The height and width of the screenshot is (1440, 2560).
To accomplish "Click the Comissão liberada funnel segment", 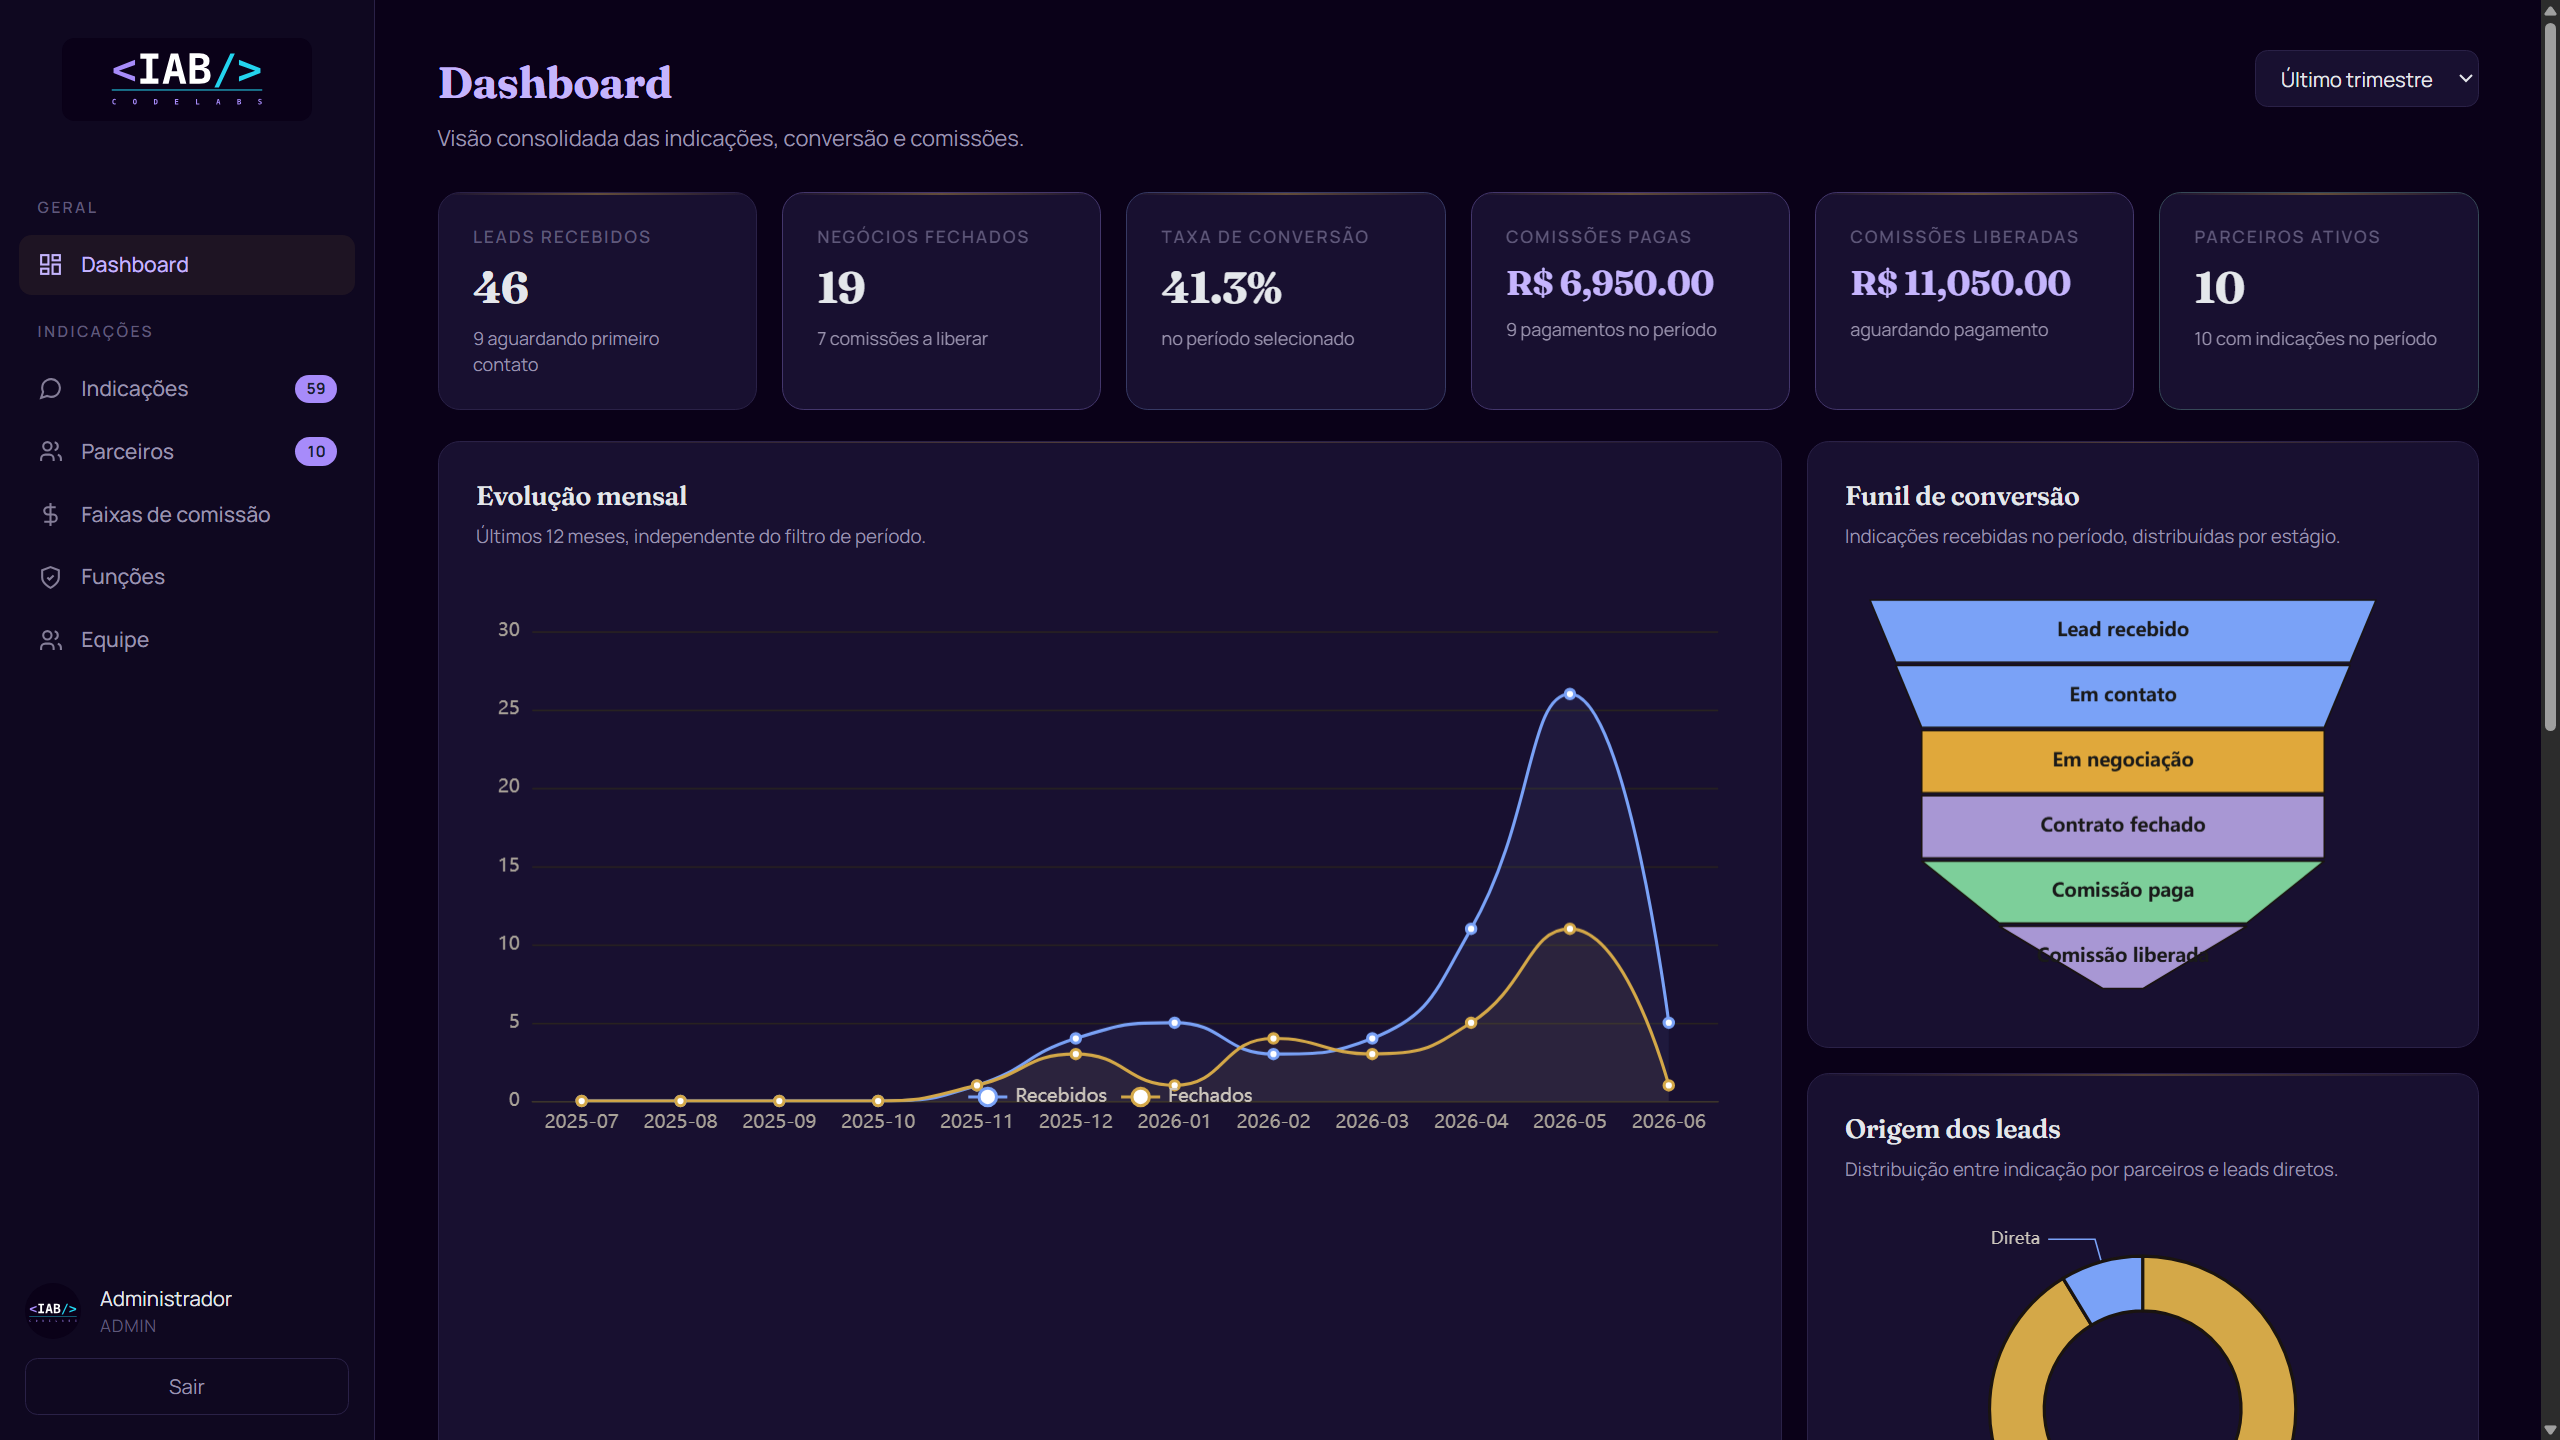I will click(2122, 955).
